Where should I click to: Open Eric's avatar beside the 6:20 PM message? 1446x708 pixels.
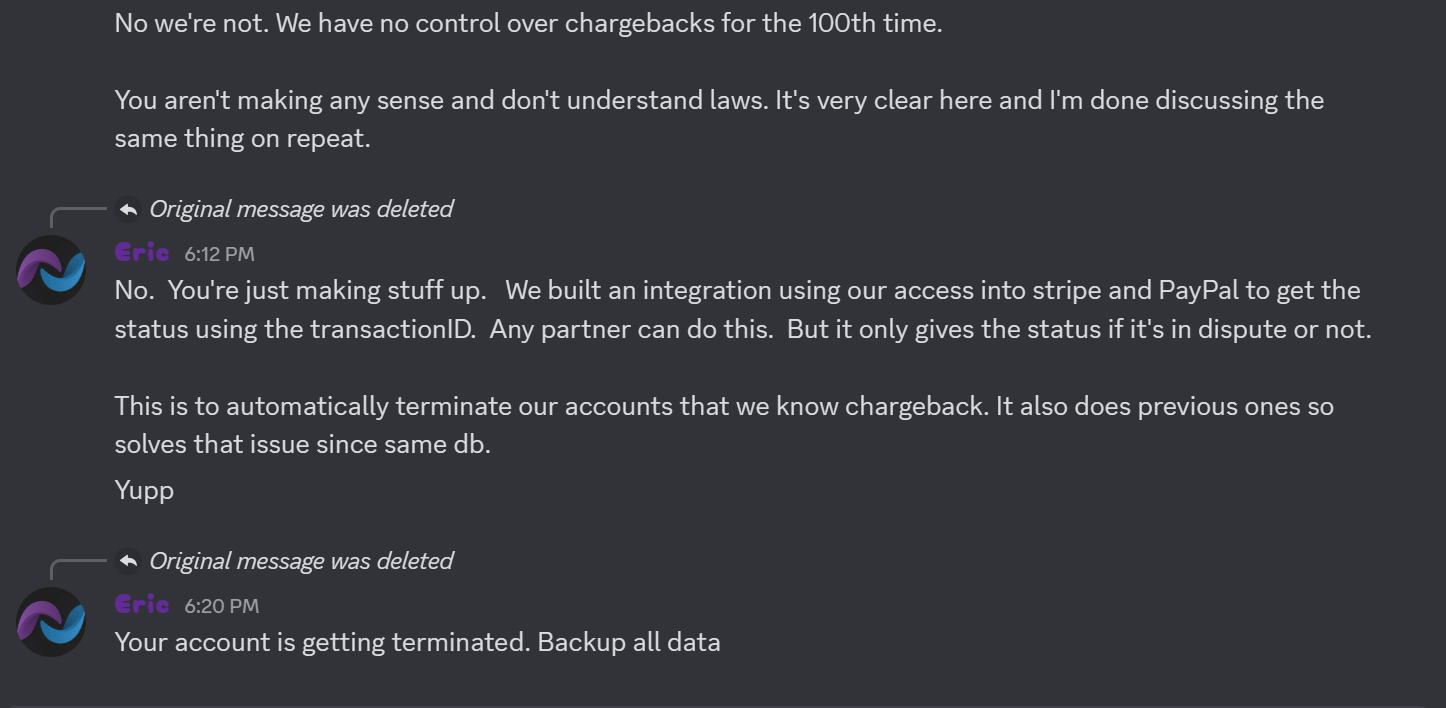click(51, 622)
